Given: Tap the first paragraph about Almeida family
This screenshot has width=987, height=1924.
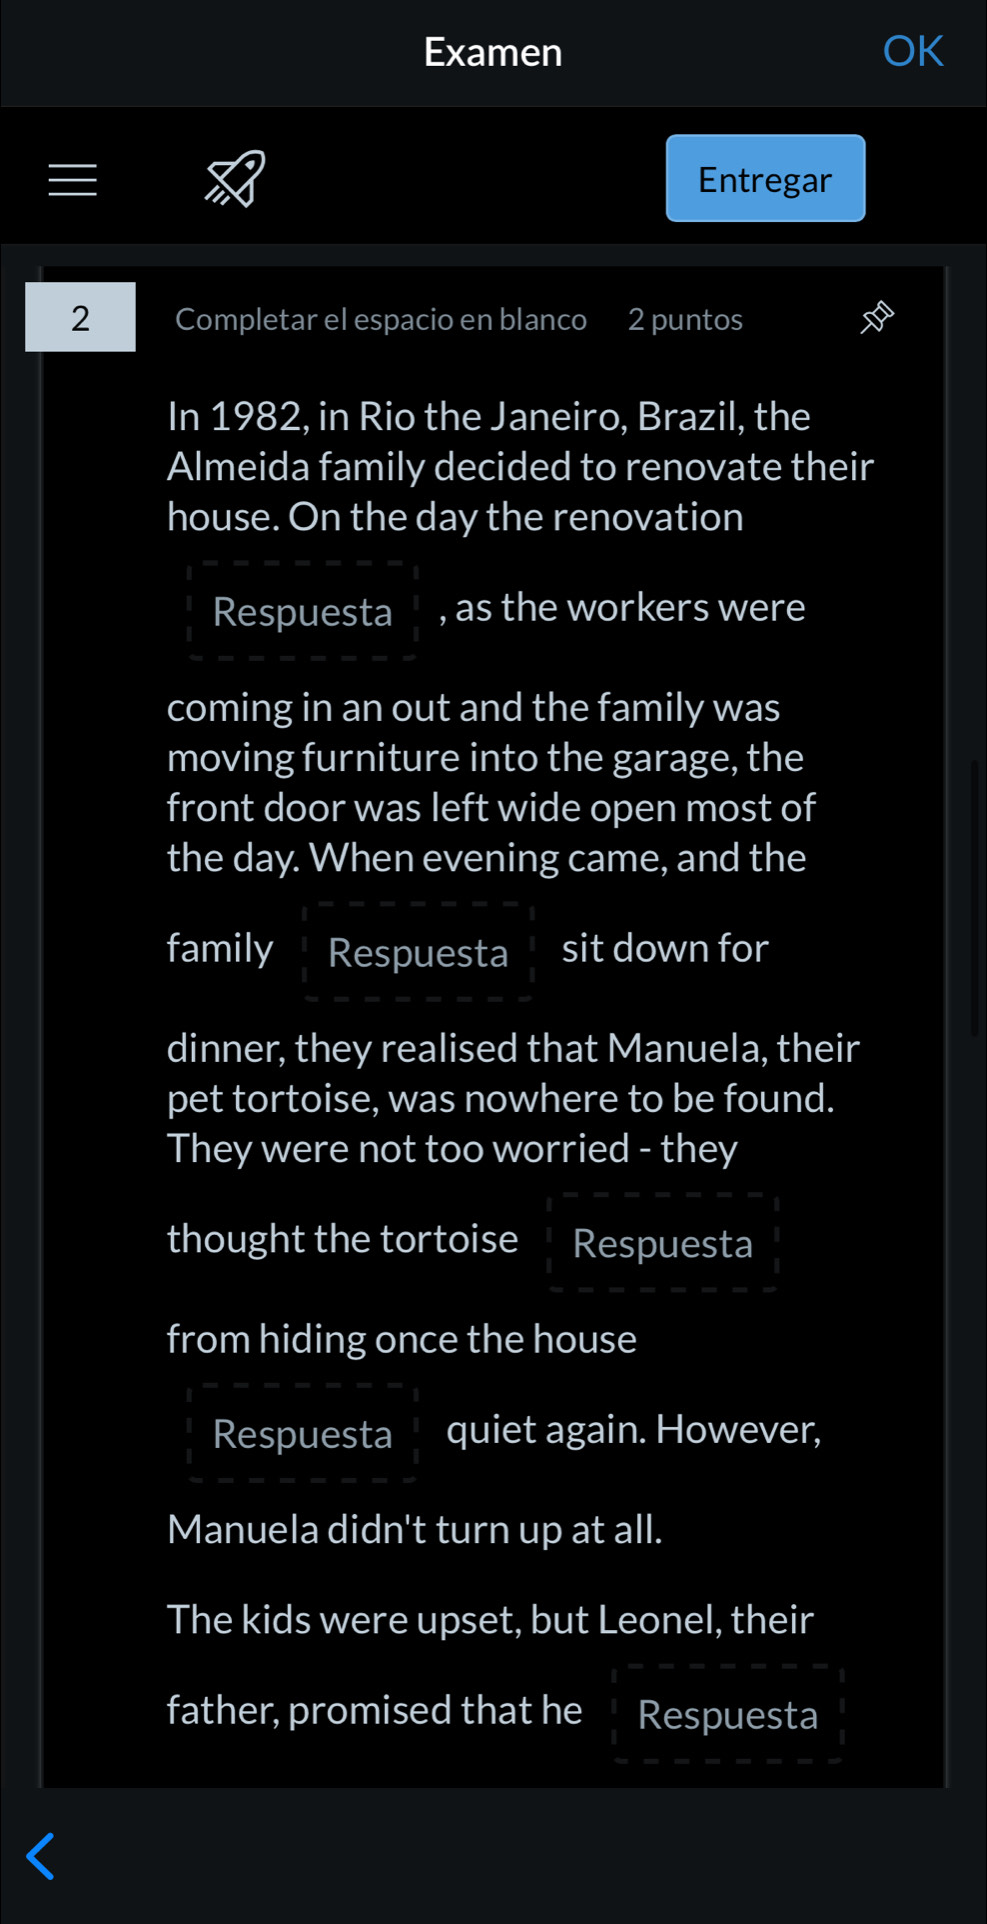Looking at the screenshot, I should 520,466.
